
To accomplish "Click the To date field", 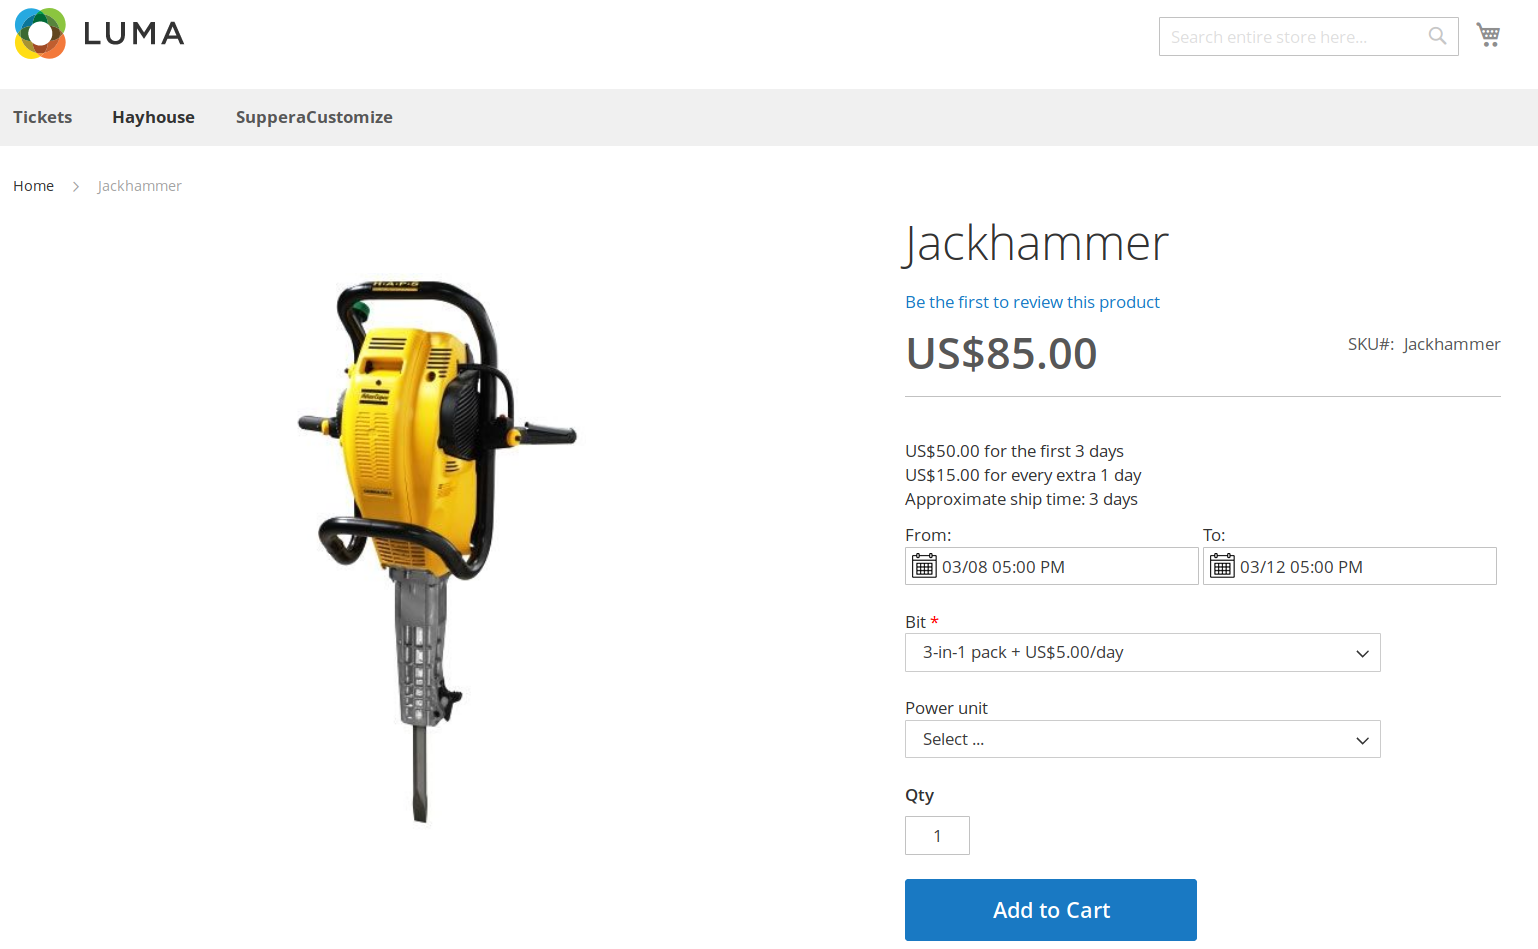I will 1349,566.
